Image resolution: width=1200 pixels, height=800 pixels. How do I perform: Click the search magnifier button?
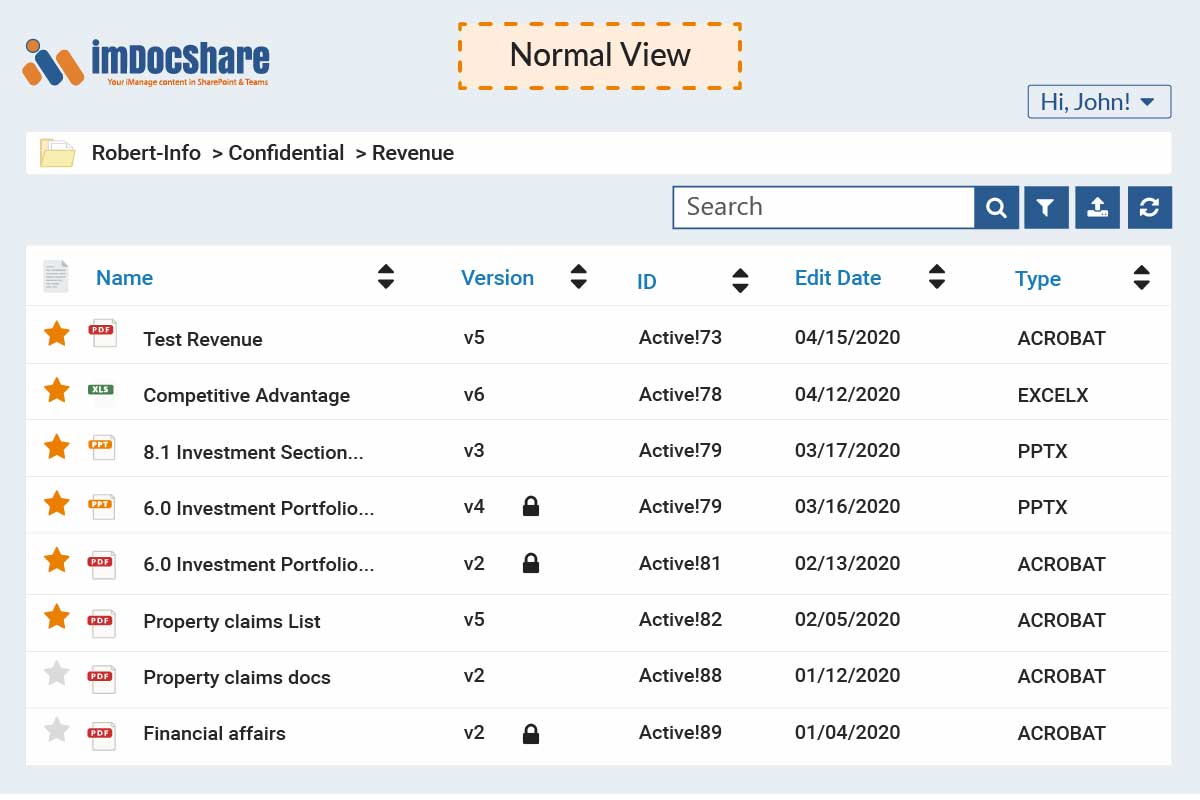pos(996,207)
